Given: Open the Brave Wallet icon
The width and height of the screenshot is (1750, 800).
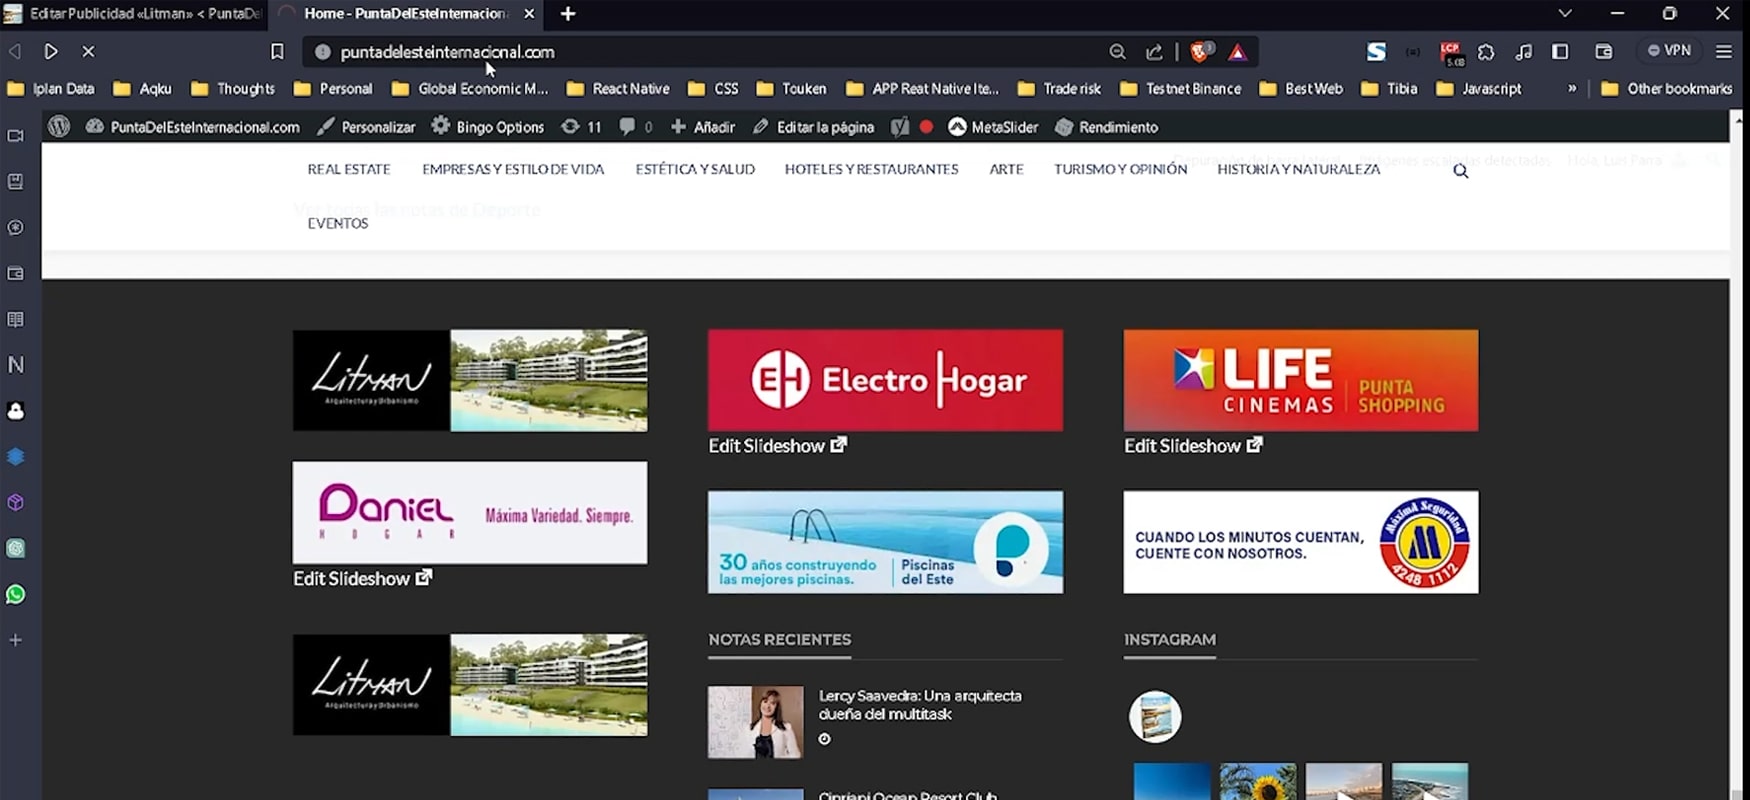Looking at the screenshot, I should click(1604, 52).
